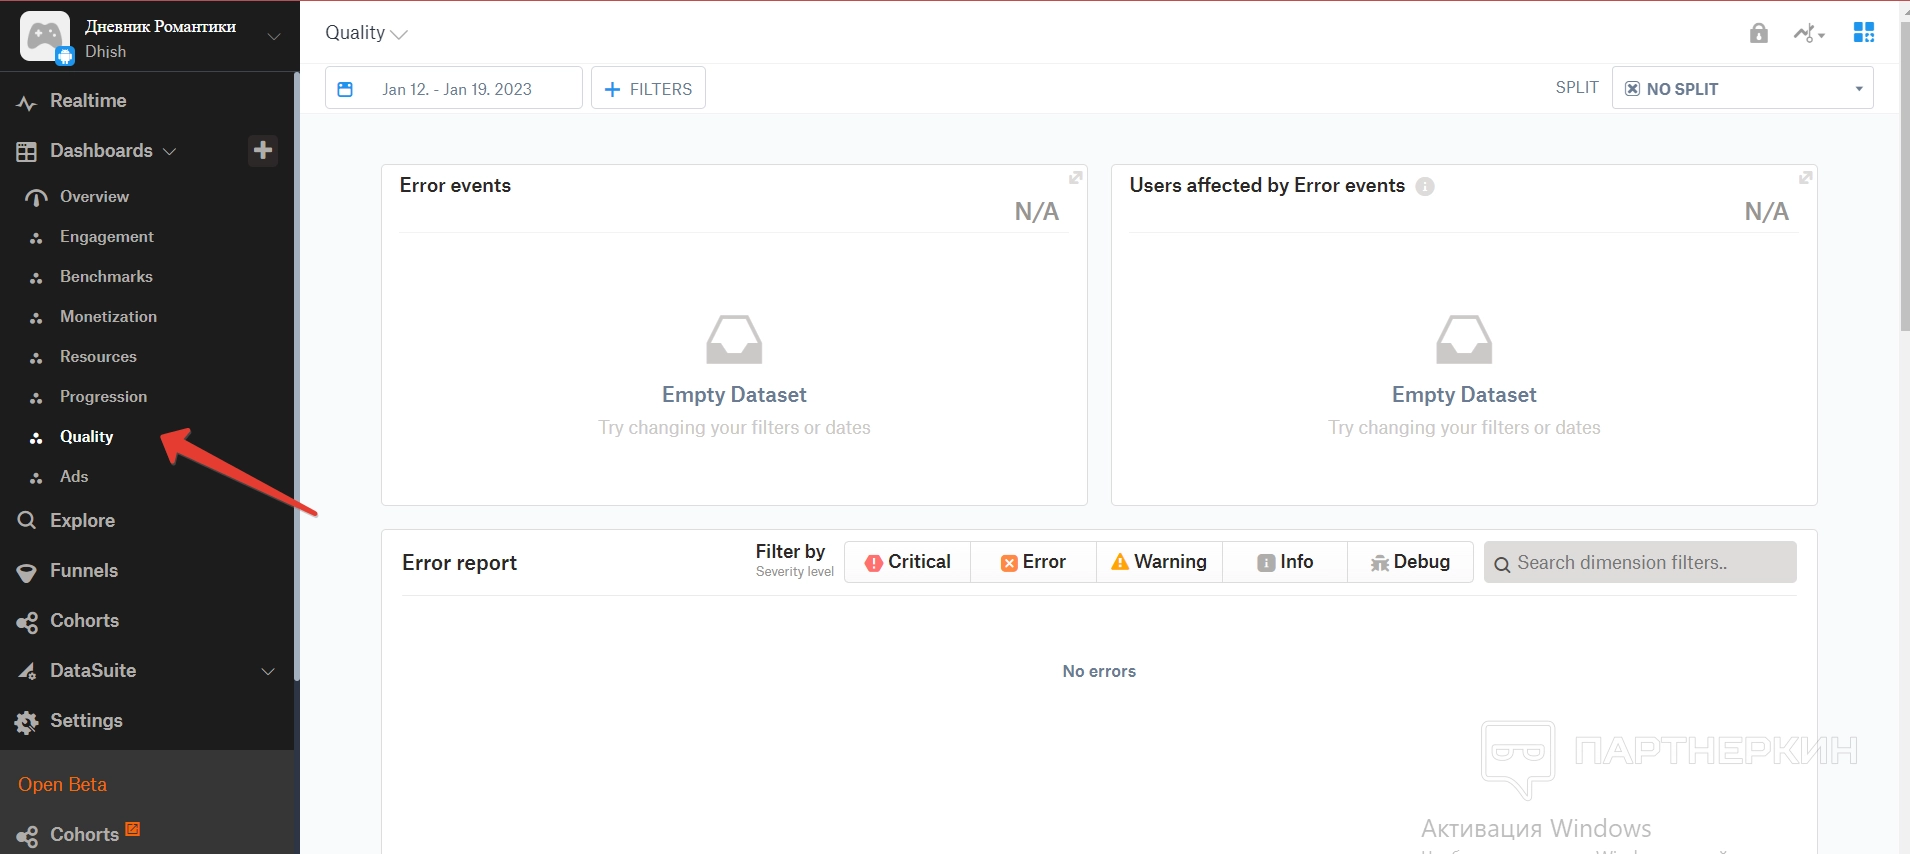Open the Jan 12 - Jan 19 date picker
Screen dimensions: 1910x854
tap(454, 89)
